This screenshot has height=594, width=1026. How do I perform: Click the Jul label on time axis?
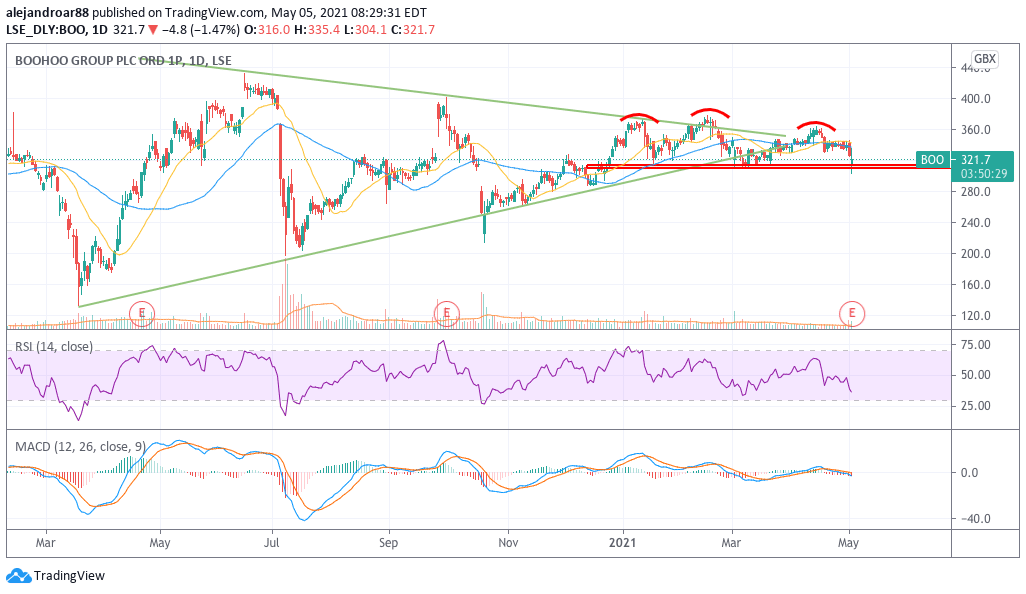click(x=272, y=543)
